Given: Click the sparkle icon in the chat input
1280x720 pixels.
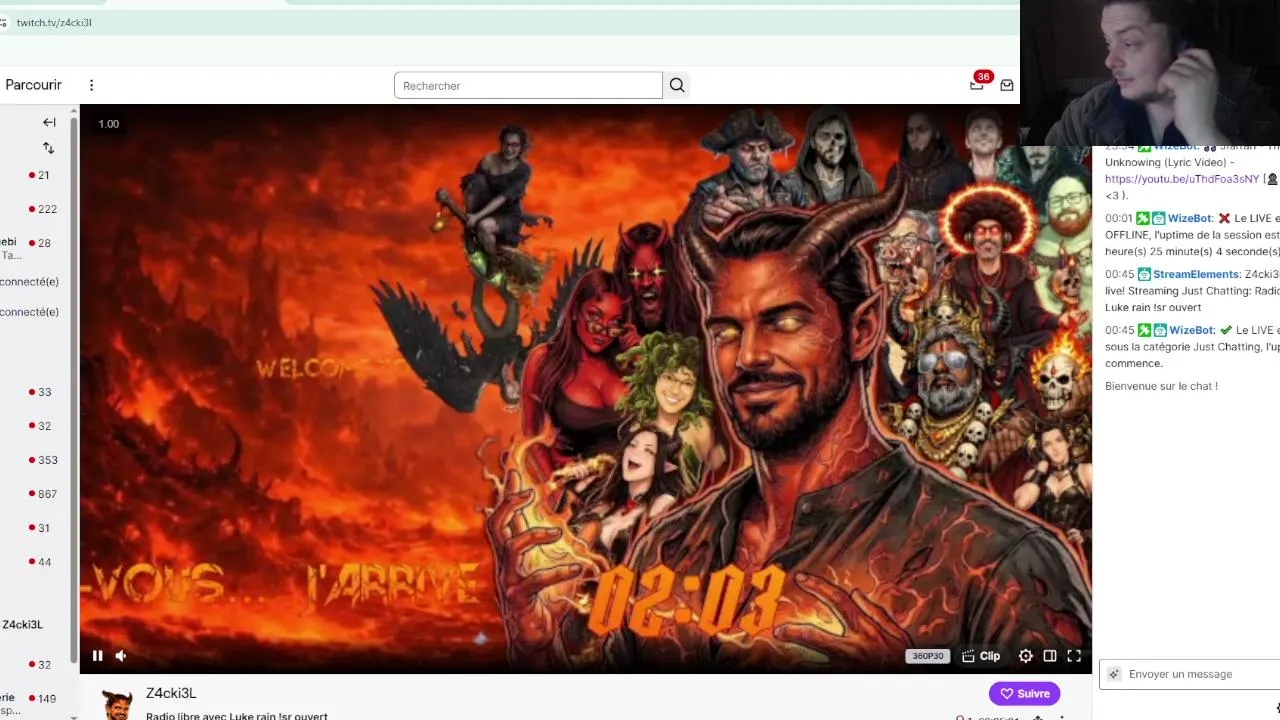Looking at the screenshot, I should point(1114,674).
